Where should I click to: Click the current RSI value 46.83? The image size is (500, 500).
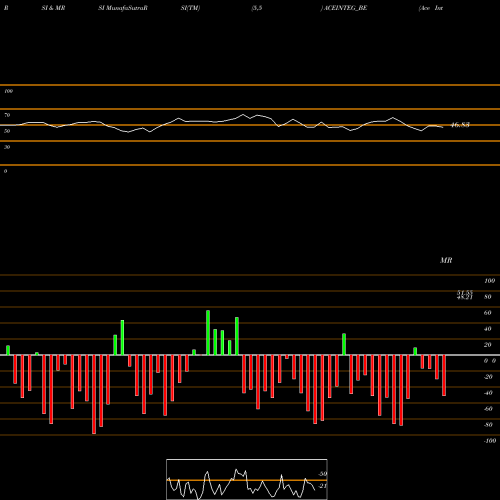tap(460, 125)
